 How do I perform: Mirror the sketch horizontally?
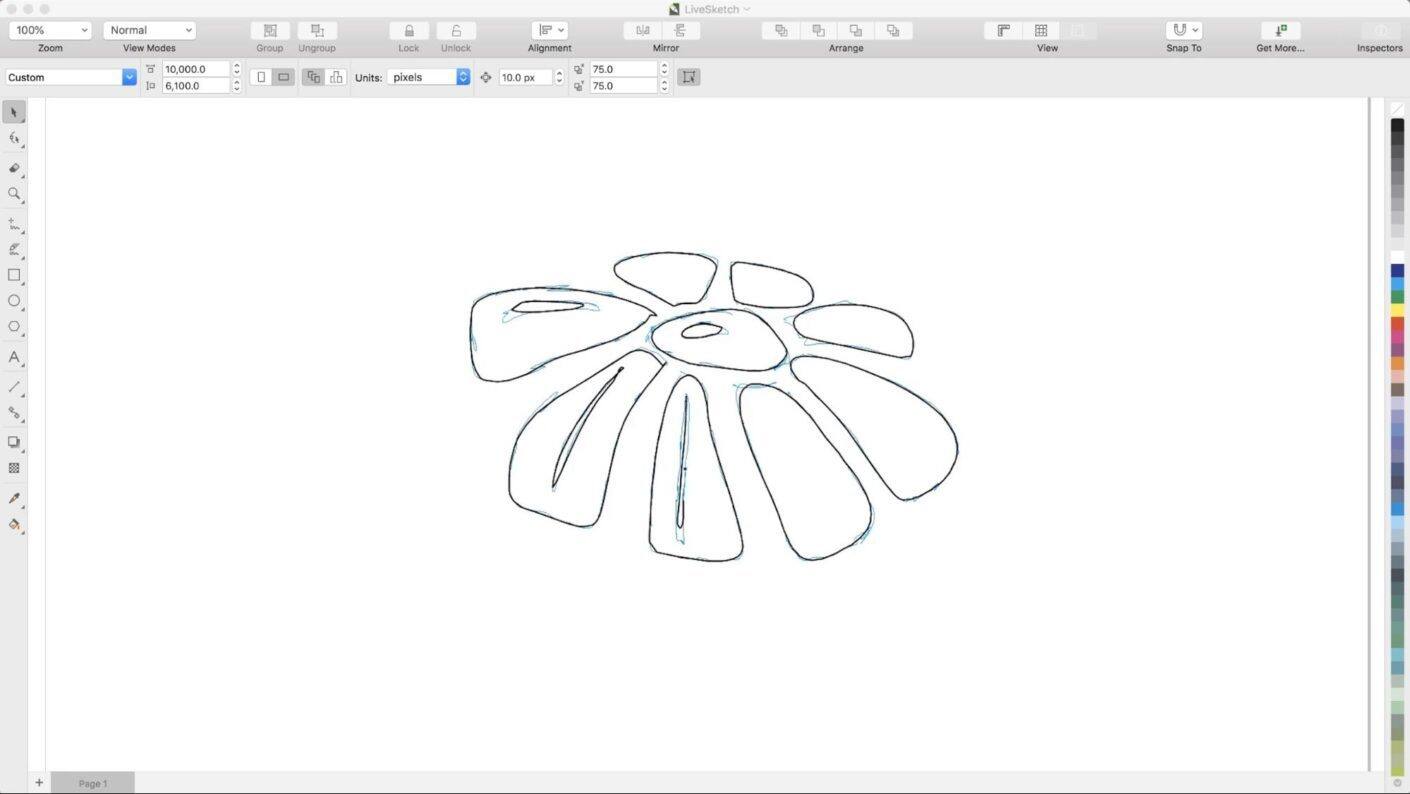point(642,30)
